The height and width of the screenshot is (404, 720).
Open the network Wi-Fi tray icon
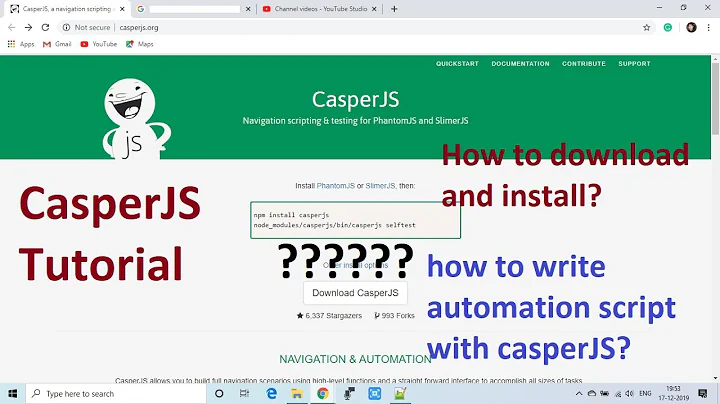[618, 393]
